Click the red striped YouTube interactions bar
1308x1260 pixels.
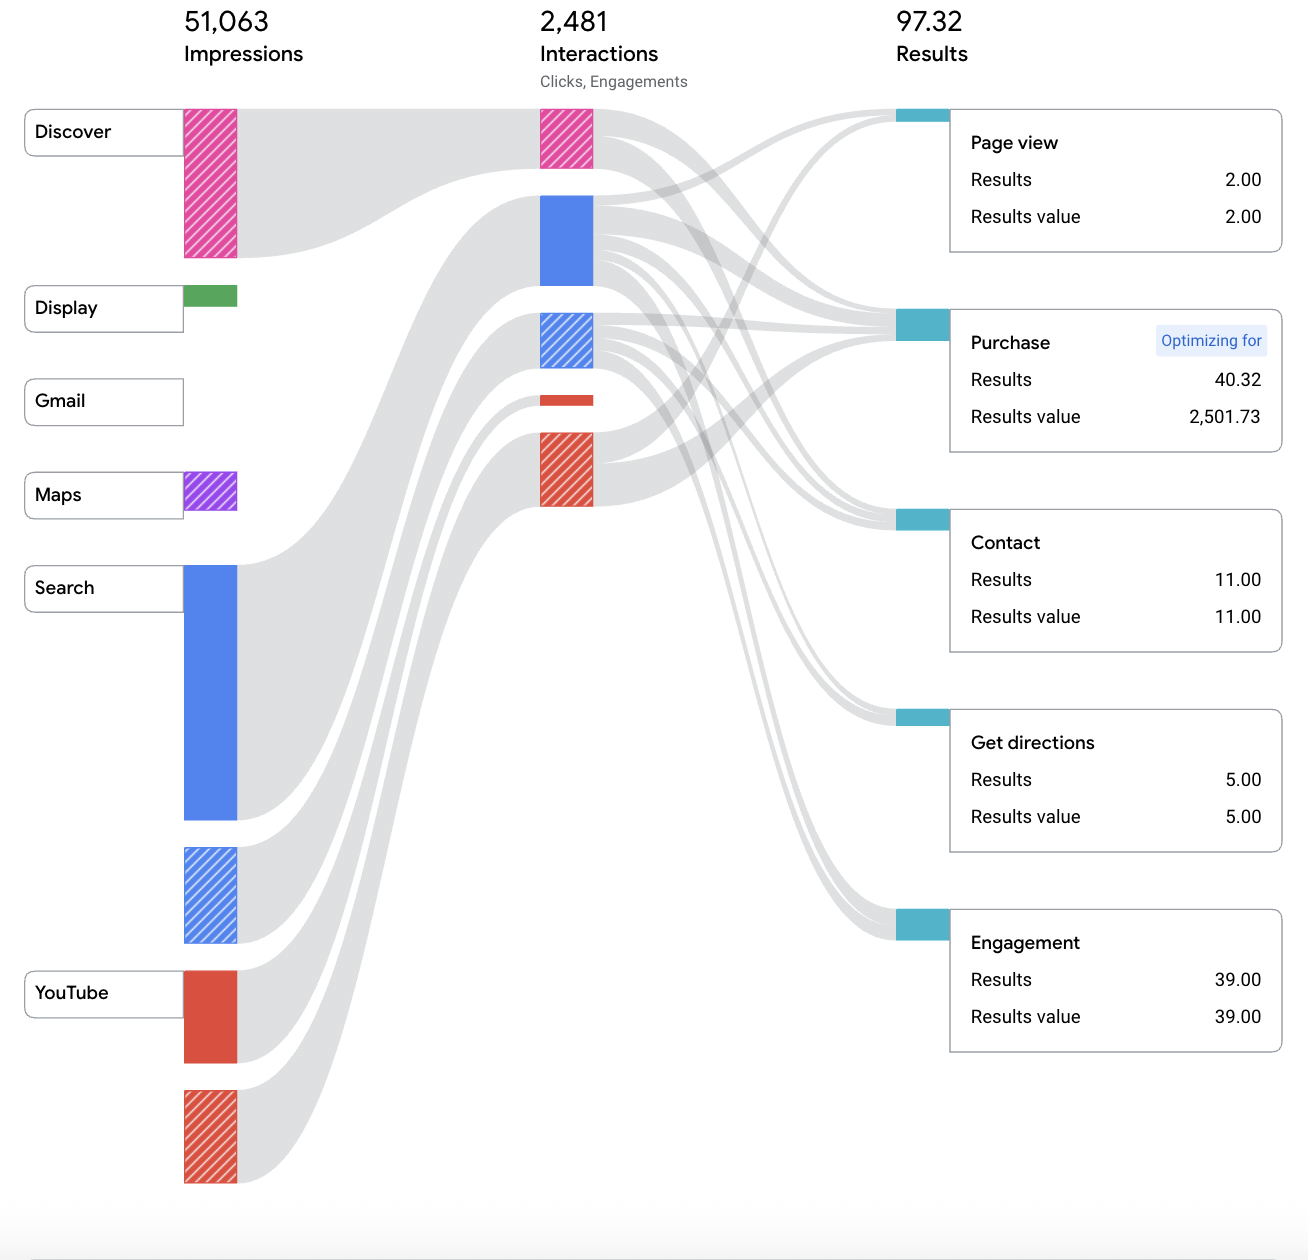[x=566, y=469]
